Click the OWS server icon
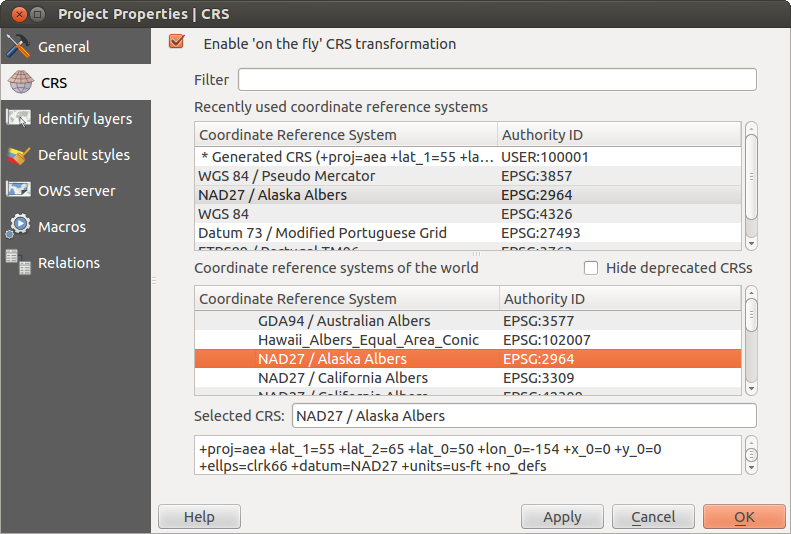Screen dimensions: 791x534 [18, 191]
